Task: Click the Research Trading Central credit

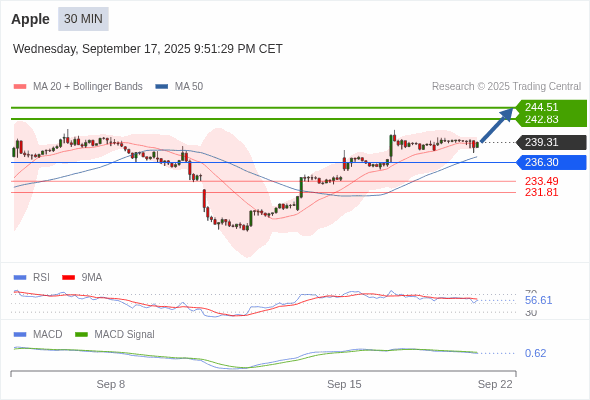Action: (x=506, y=87)
